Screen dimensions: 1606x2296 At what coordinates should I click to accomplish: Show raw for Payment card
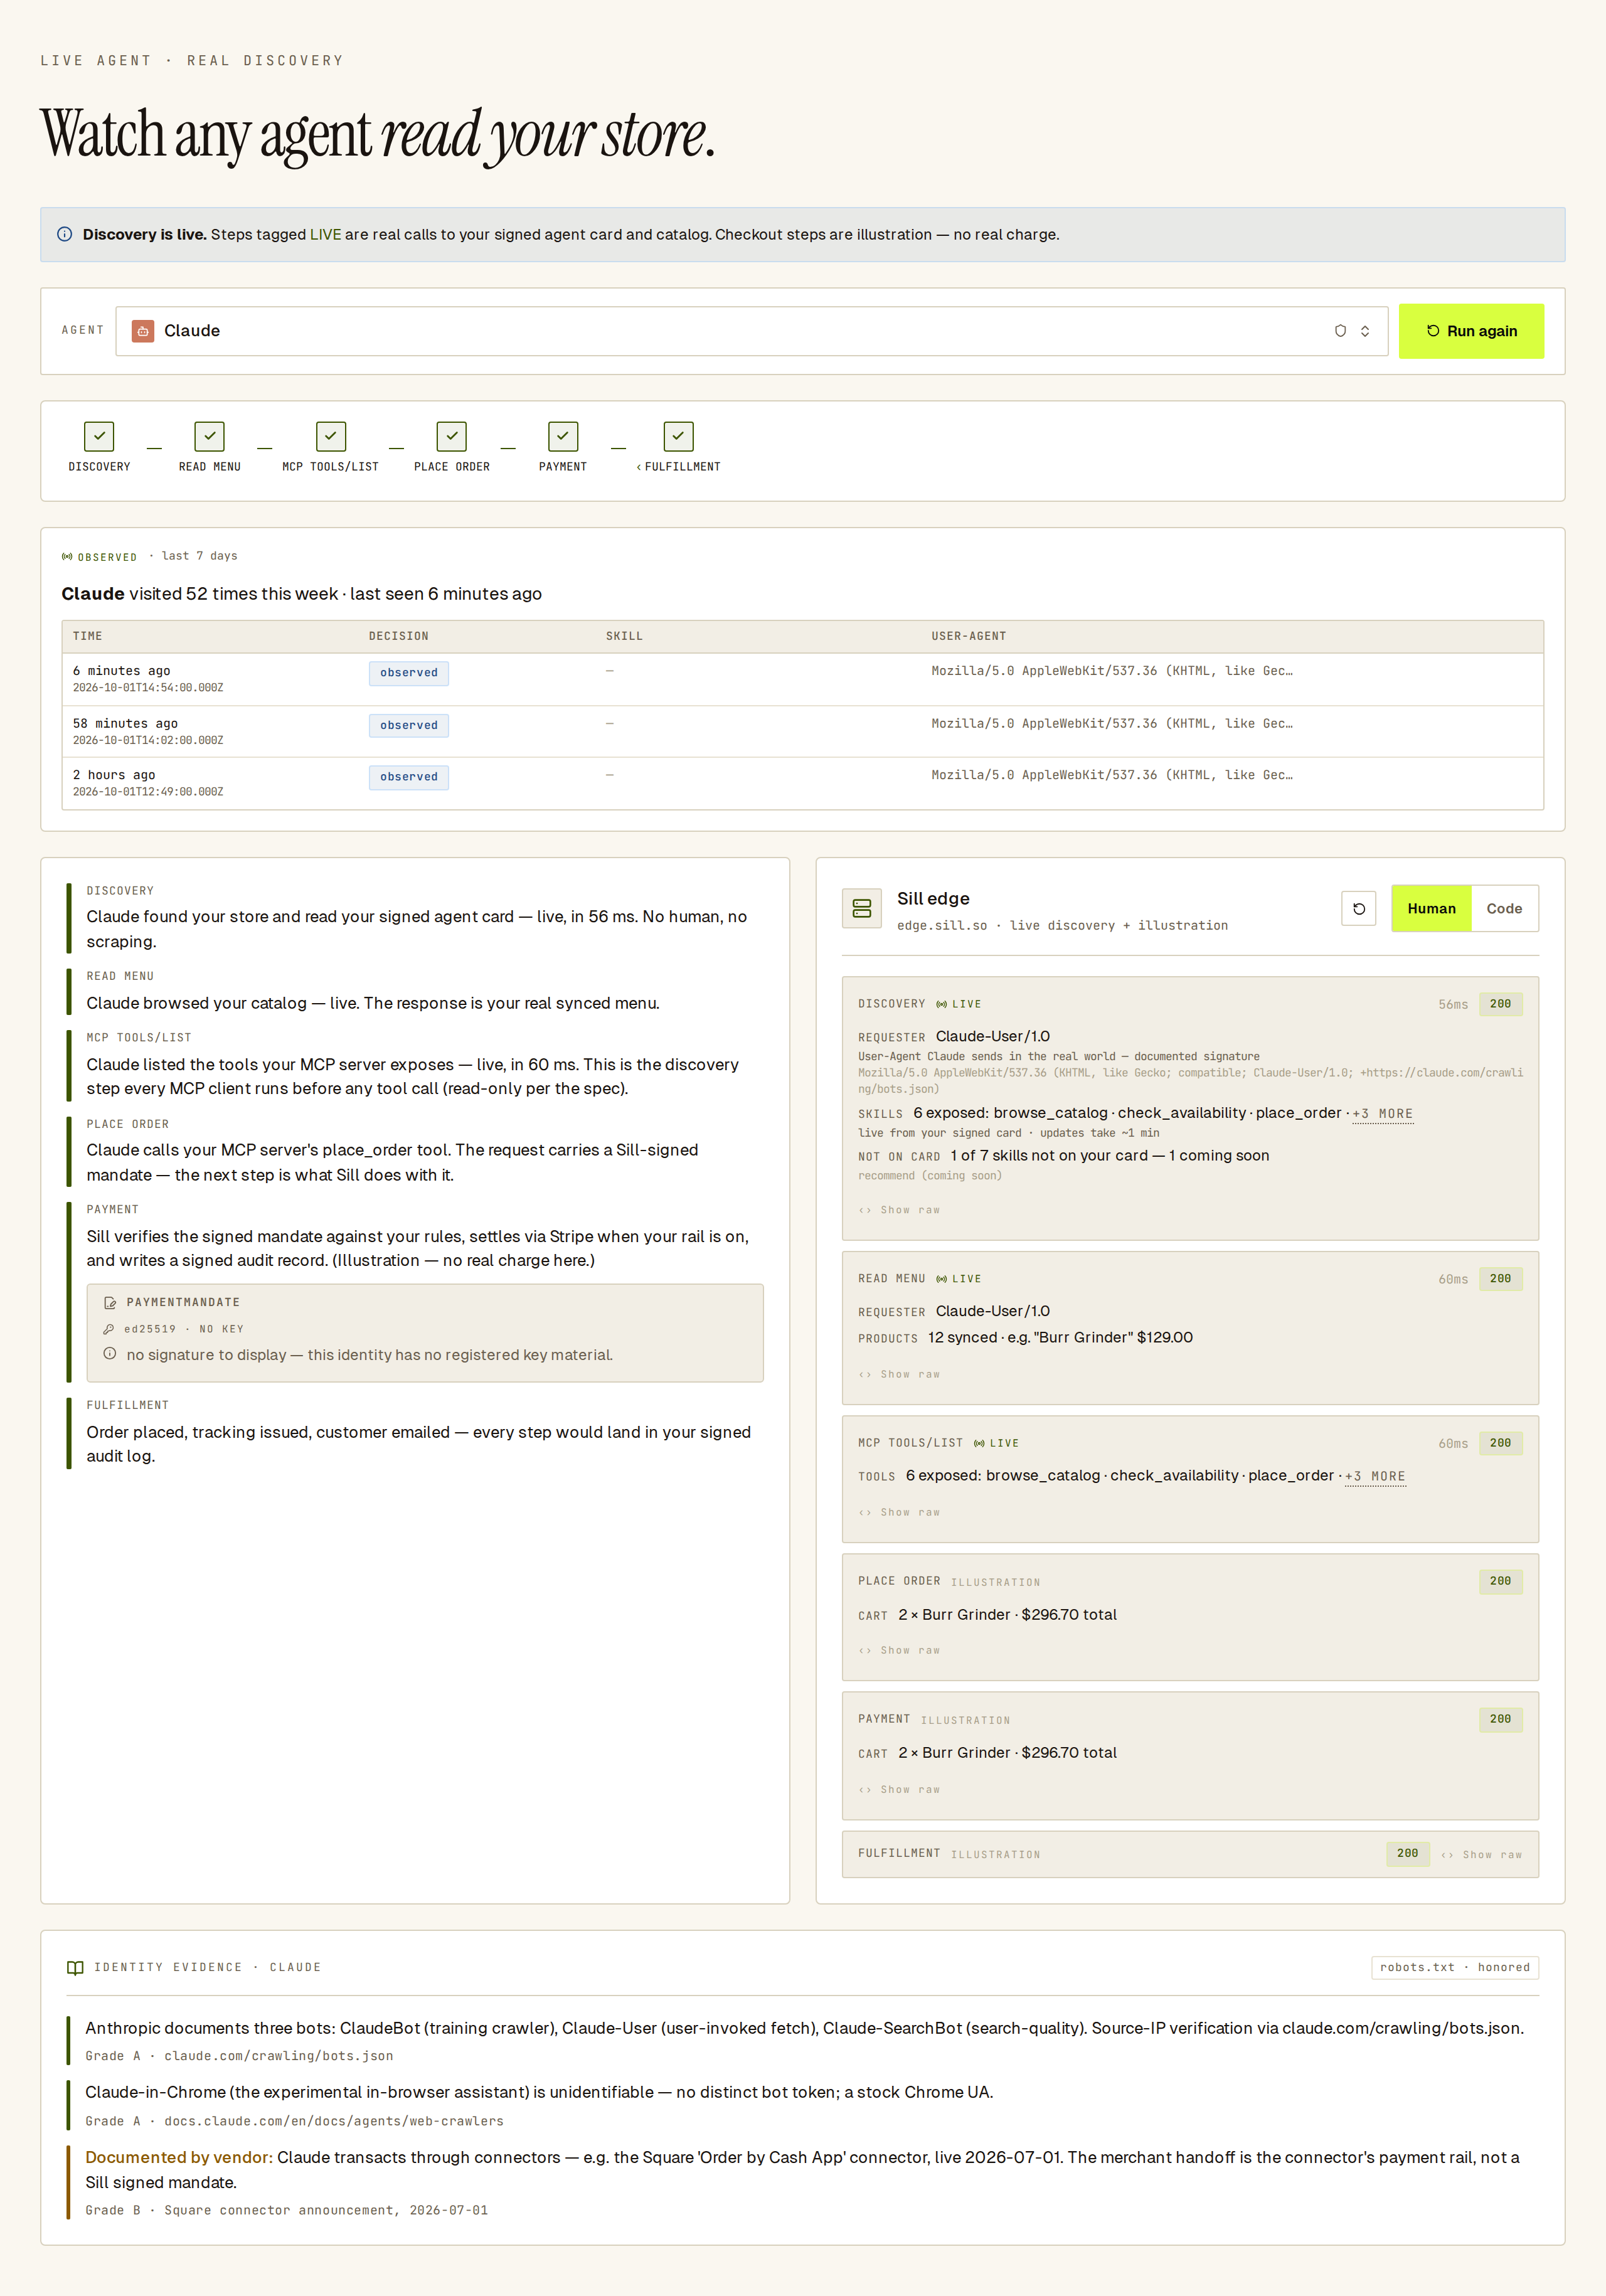tap(899, 1790)
